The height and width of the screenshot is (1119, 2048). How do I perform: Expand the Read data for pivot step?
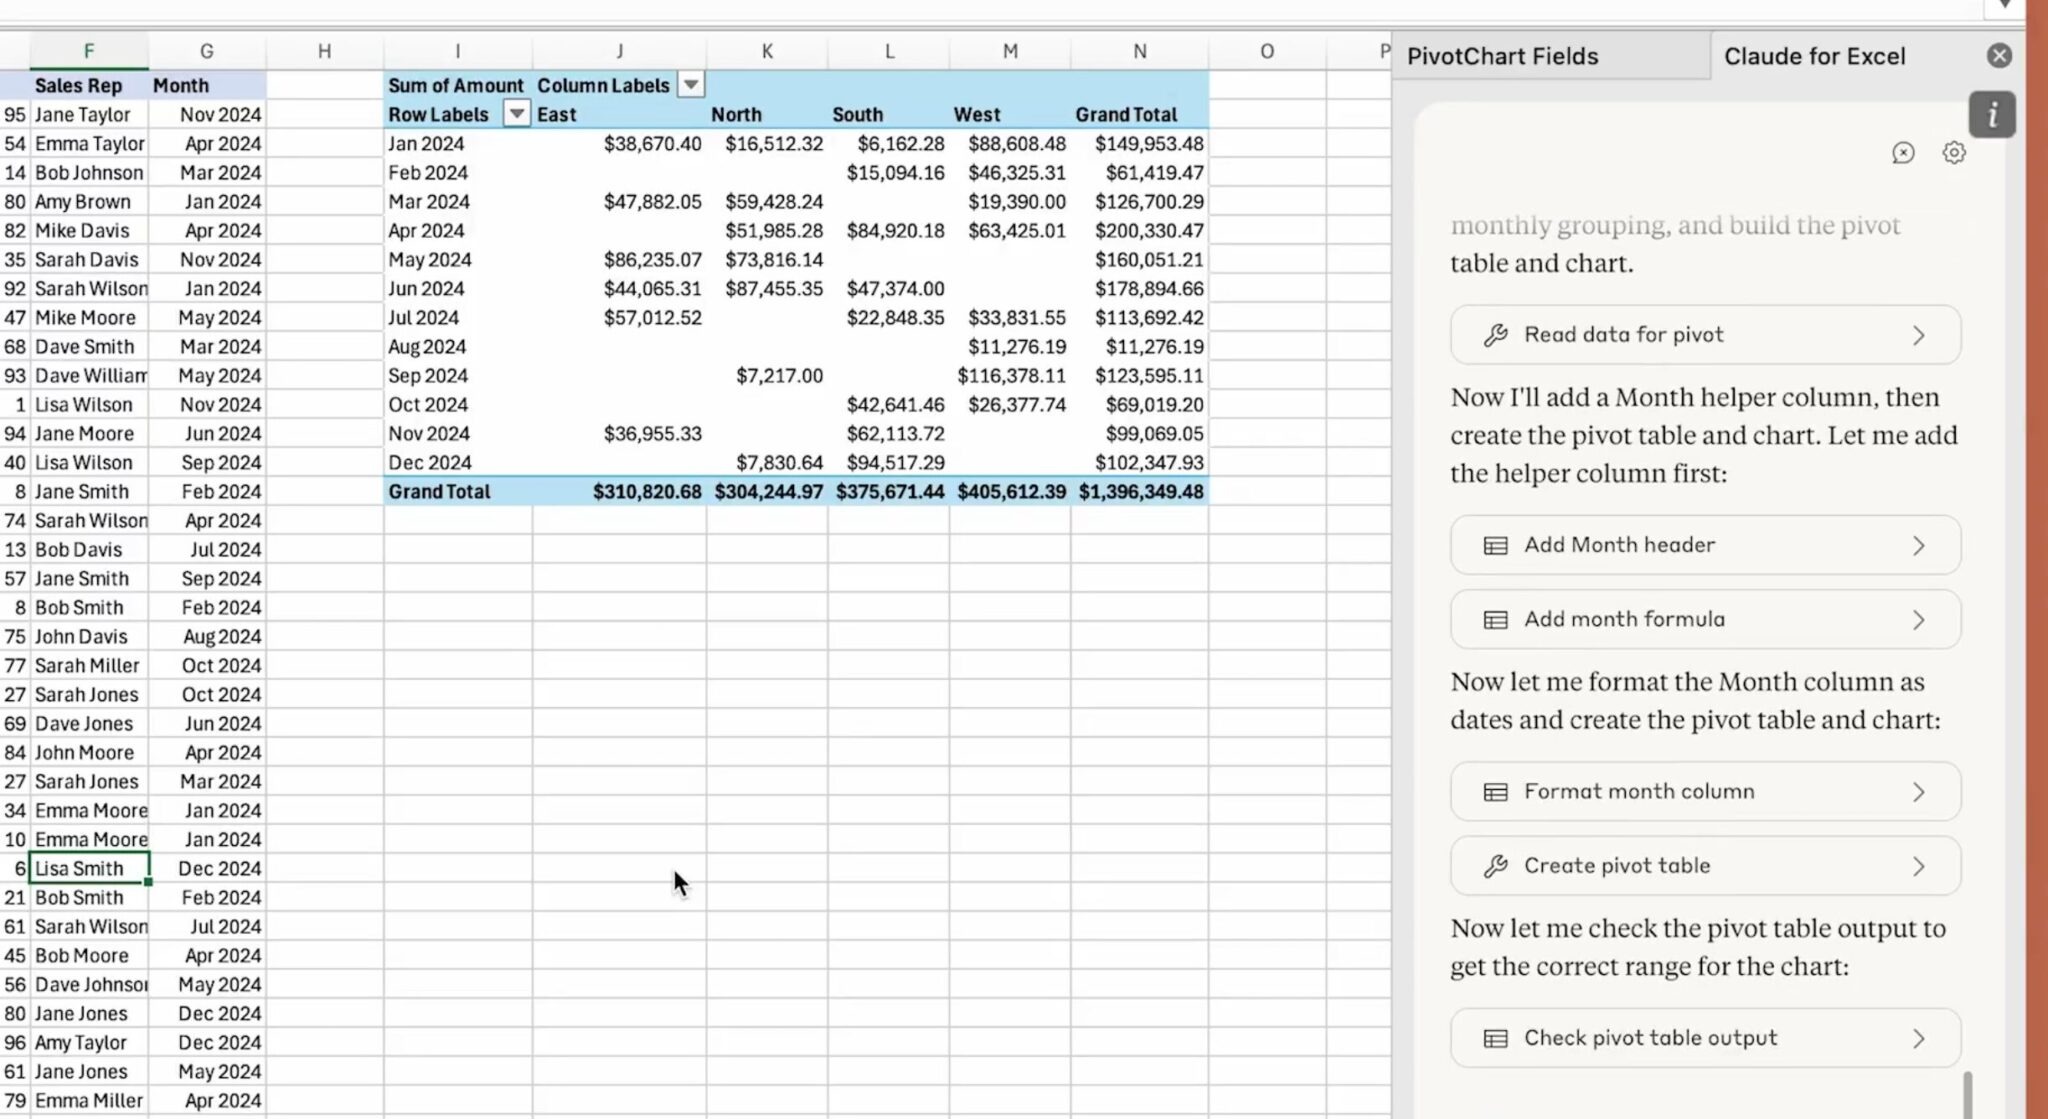tap(1919, 335)
